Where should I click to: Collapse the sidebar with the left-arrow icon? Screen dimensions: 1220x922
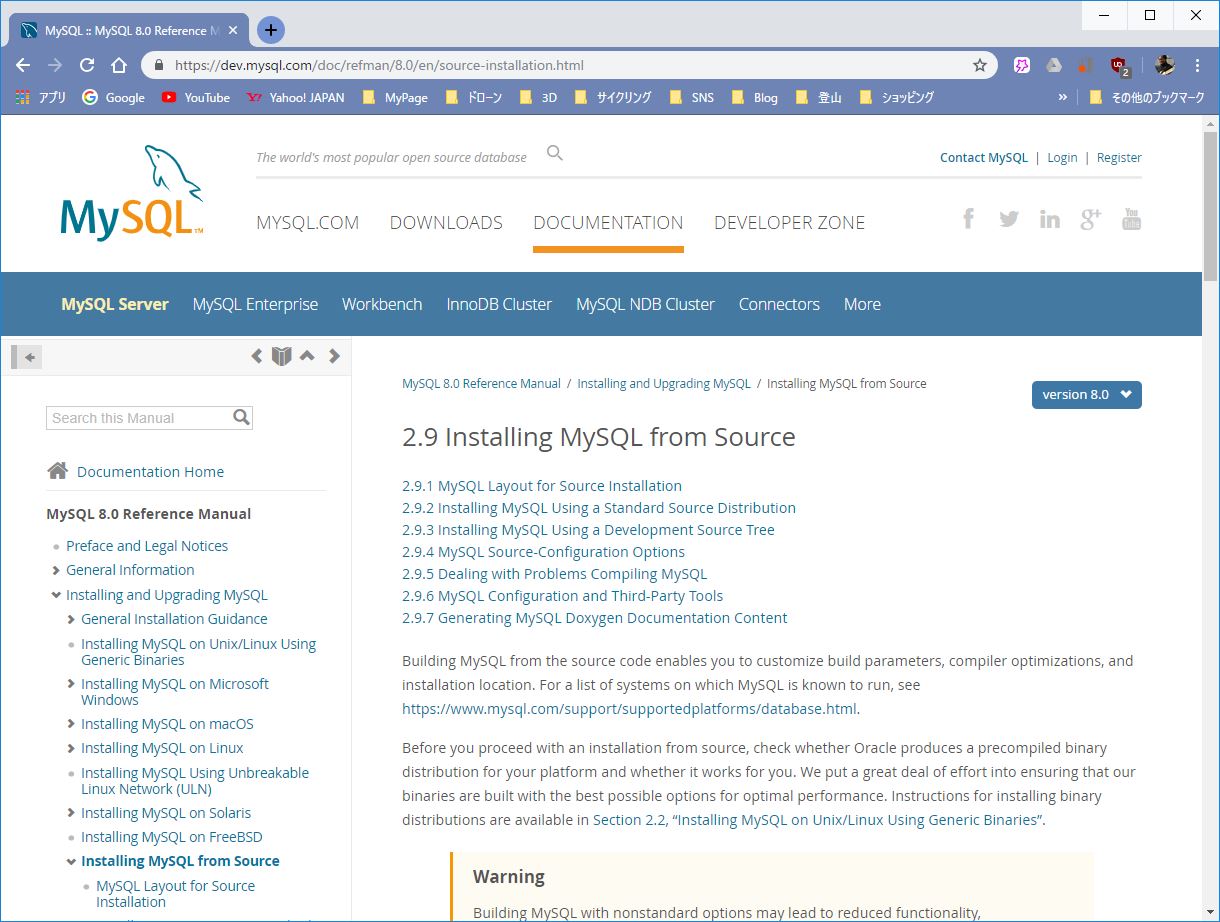[x=29, y=357]
